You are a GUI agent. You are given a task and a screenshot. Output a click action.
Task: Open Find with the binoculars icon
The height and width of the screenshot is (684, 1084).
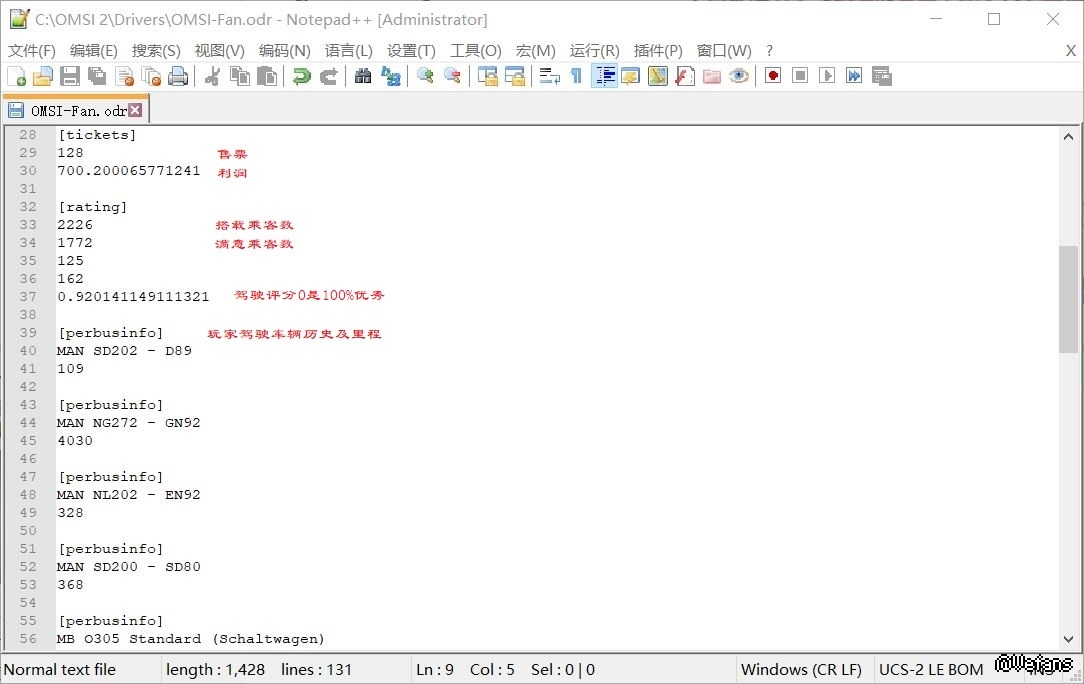click(x=363, y=76)
